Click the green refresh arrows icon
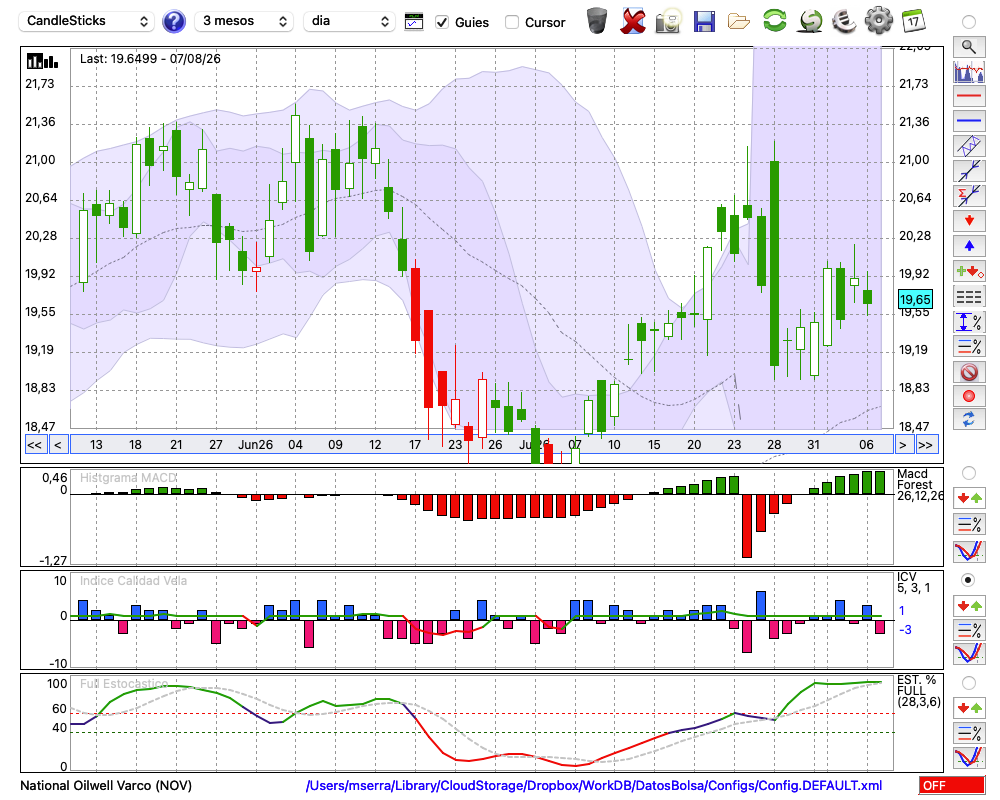Image resolution: width=1000 pixels, height=800 pixels. click(x=774, y=21)
